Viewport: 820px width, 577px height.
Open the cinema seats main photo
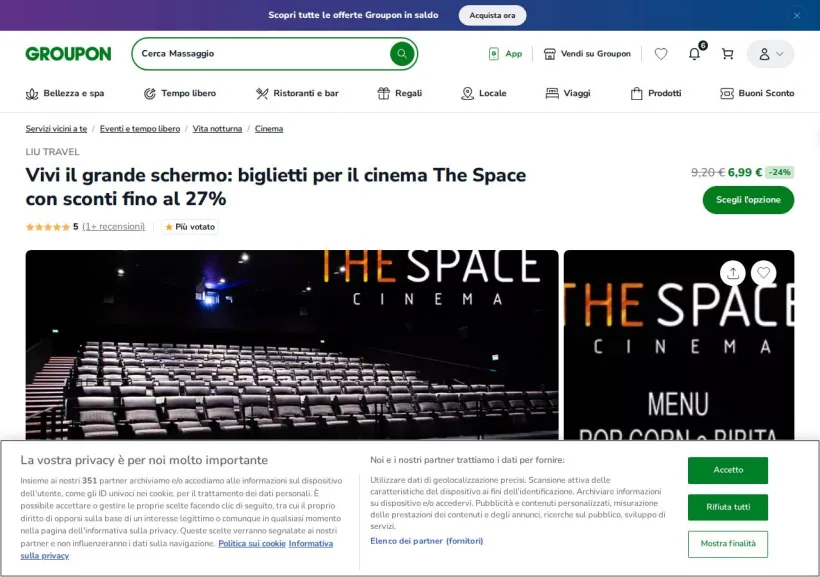point(292,345)
